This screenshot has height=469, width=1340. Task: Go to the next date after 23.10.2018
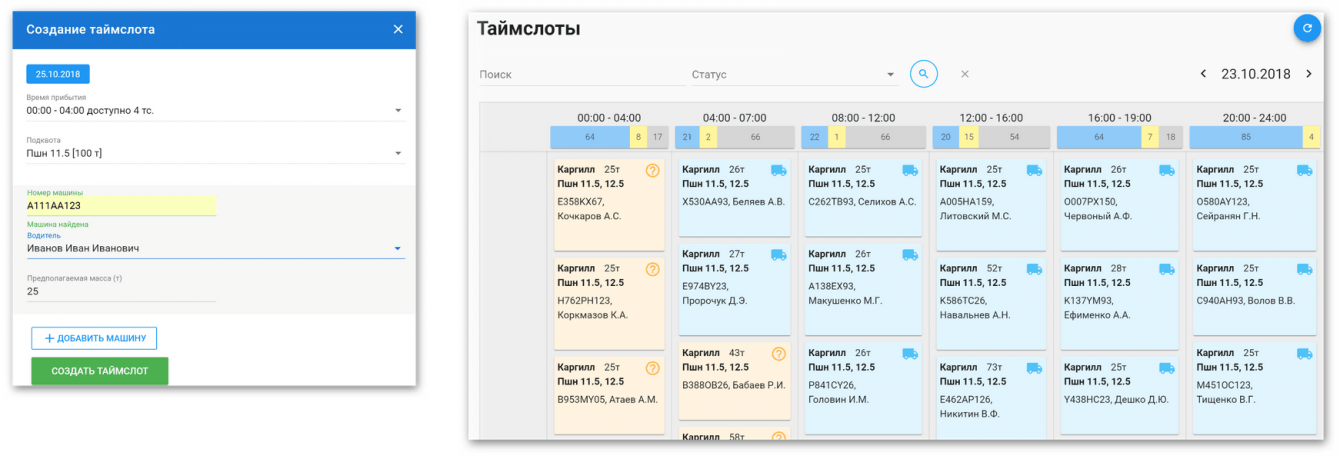coord(1308,74)
